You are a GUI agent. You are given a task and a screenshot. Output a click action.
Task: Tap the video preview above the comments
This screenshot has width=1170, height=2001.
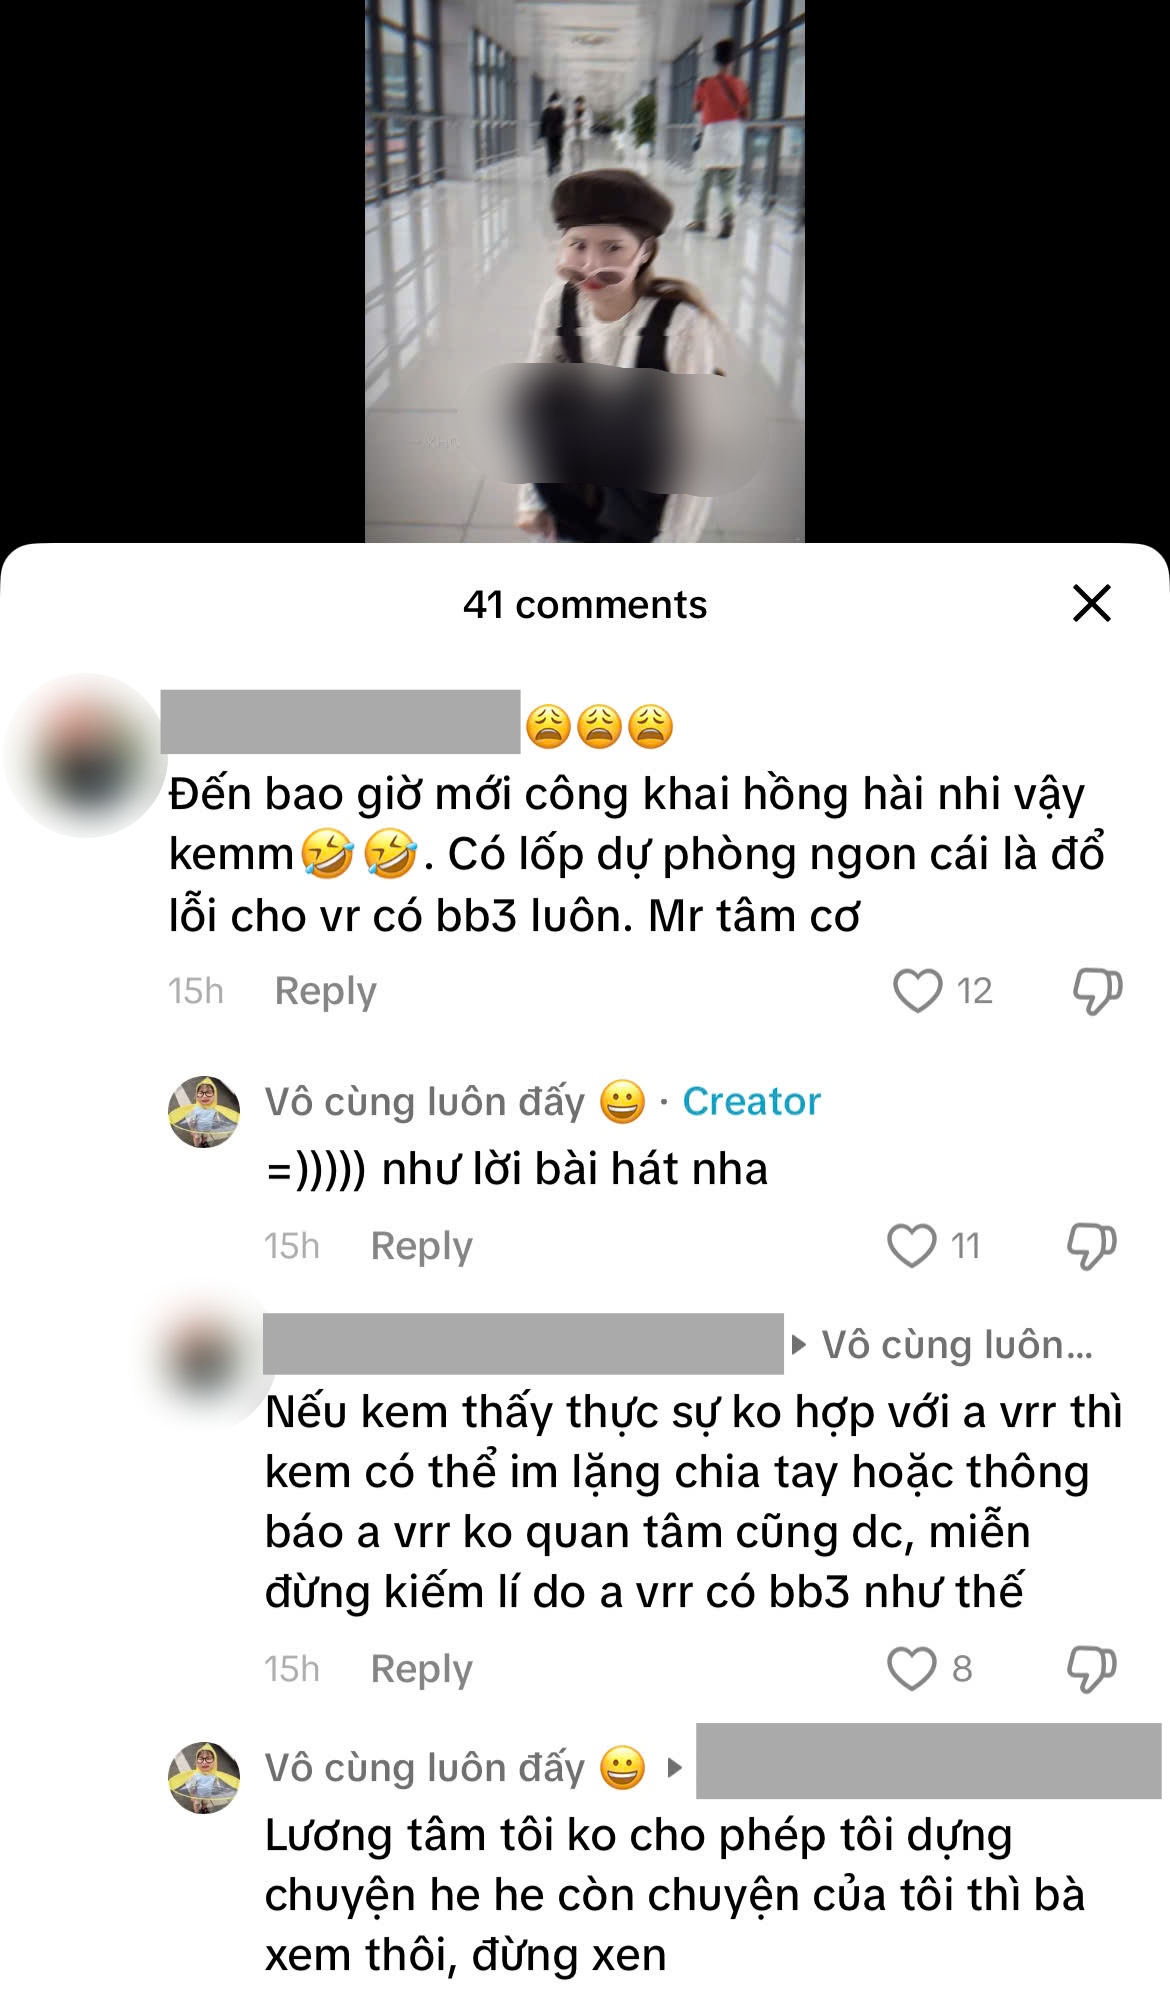(x=585, y=271)
